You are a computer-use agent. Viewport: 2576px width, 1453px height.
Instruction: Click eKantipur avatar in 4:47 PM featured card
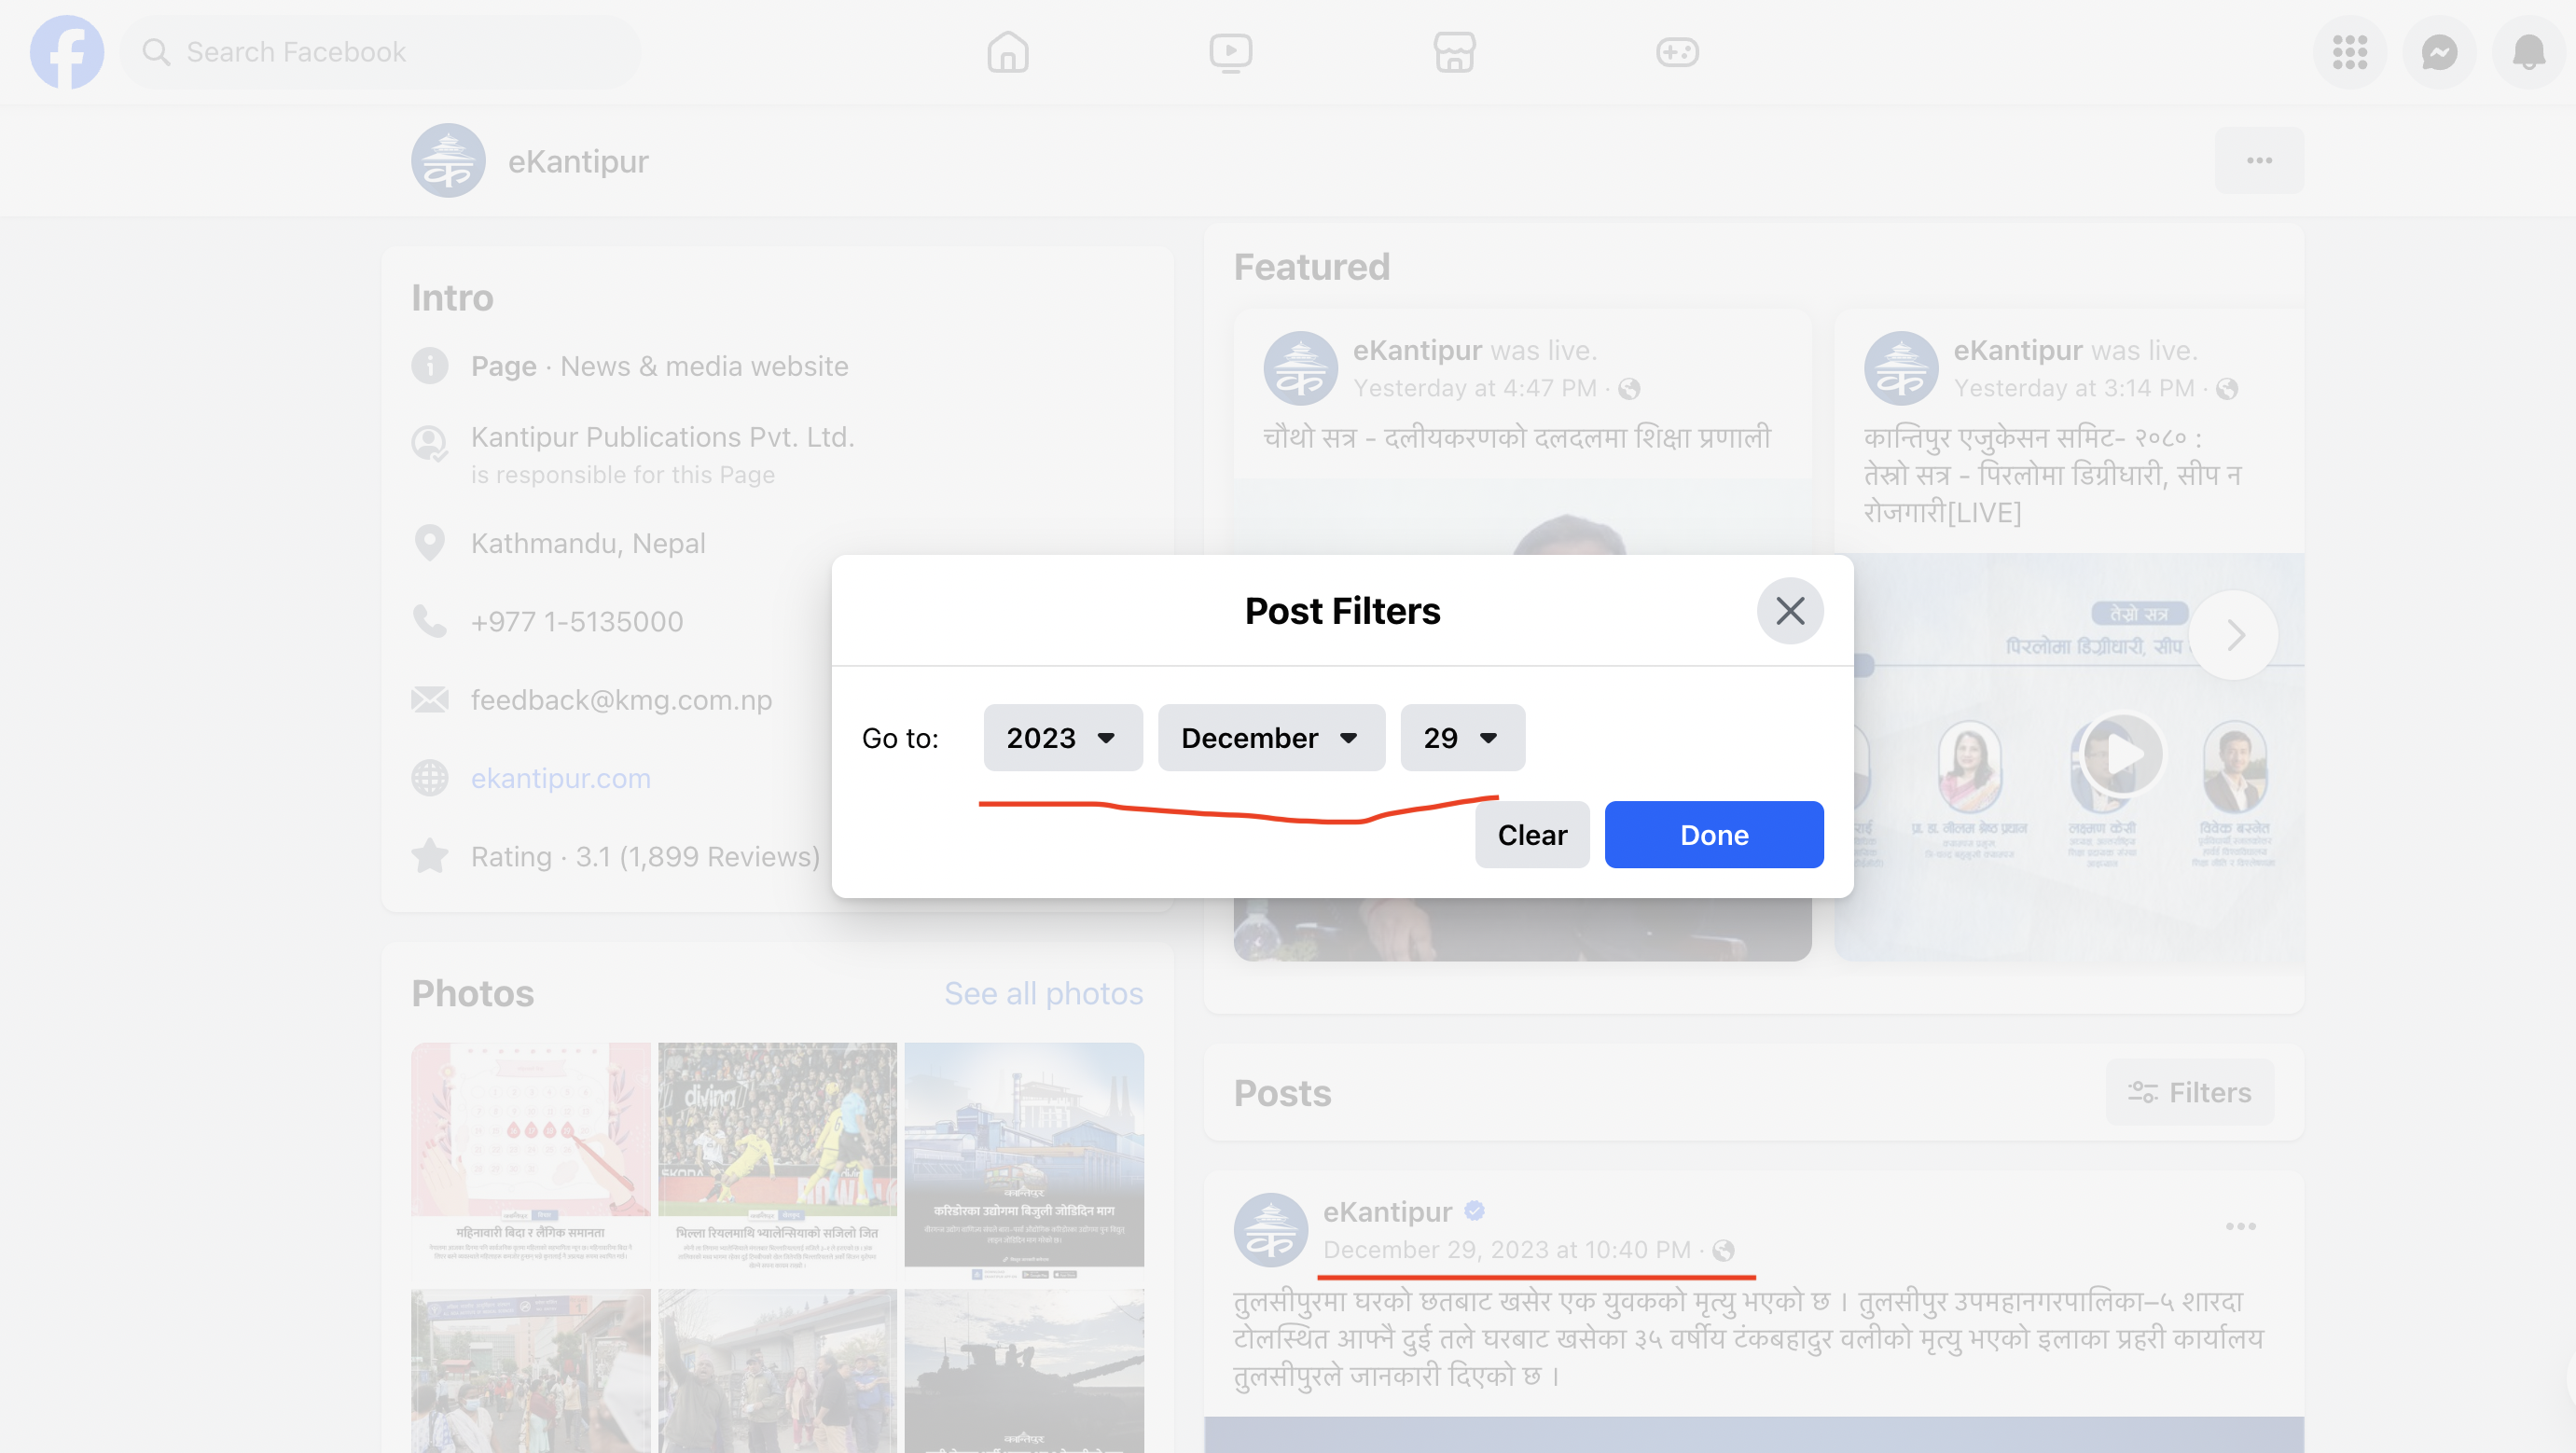click(x=1300, y=368)
